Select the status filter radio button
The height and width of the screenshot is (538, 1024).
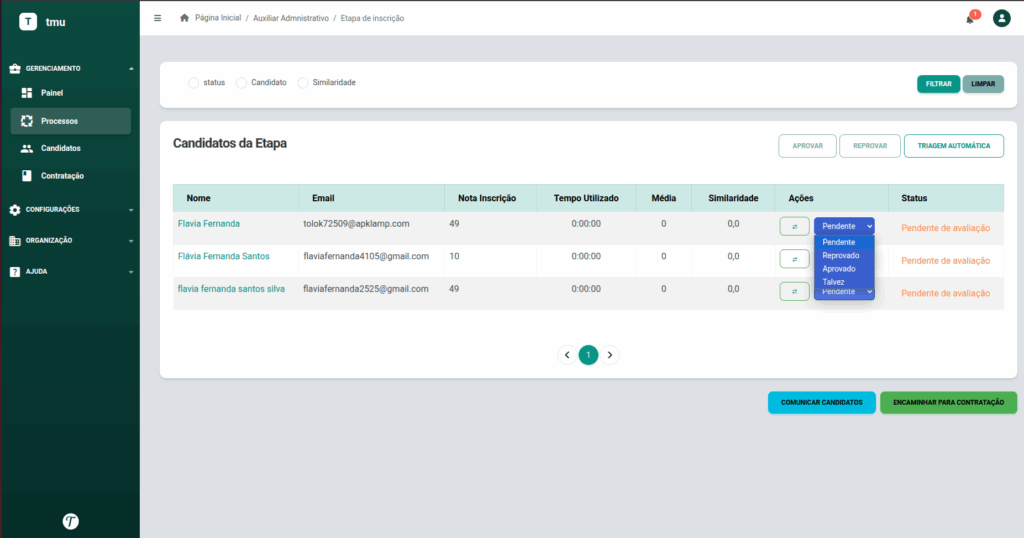point(193,83)
